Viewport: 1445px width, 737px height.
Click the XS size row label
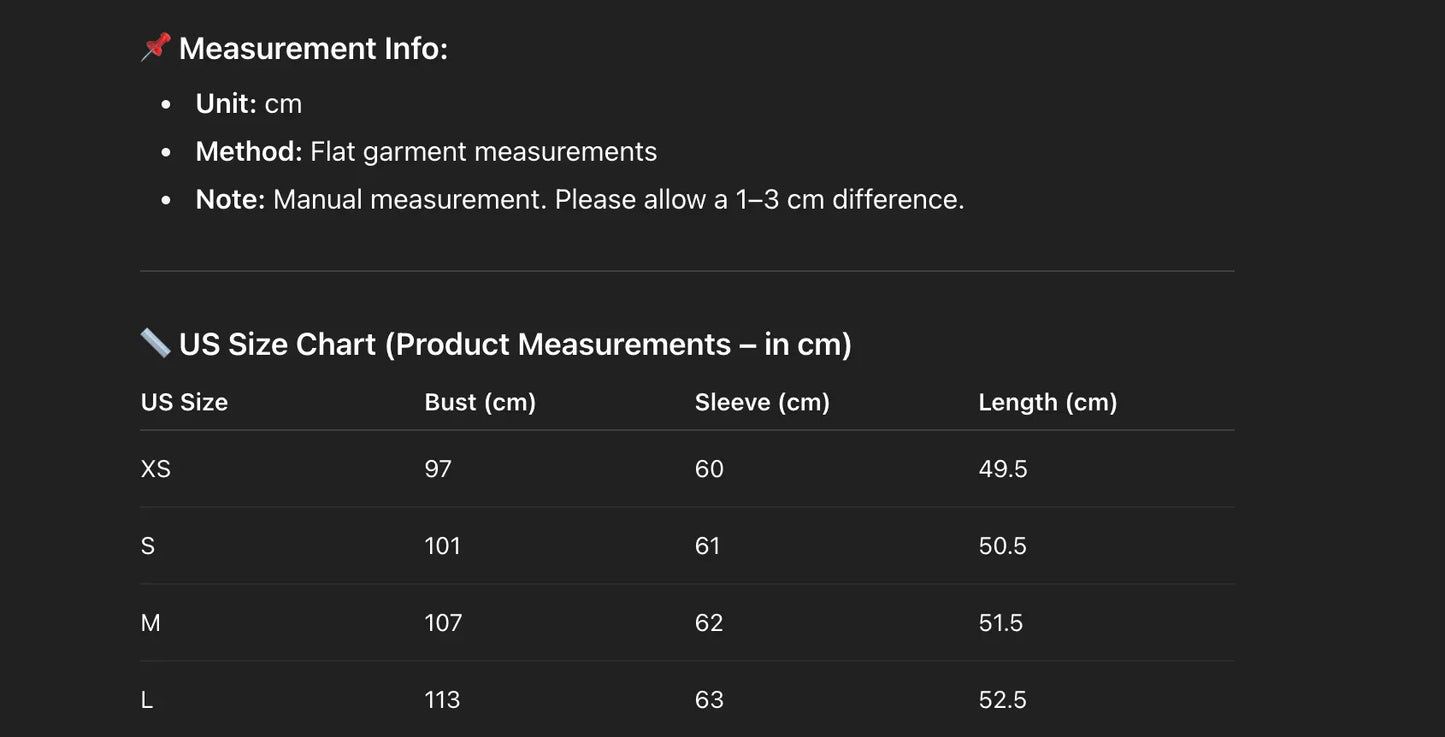(156, 469)
